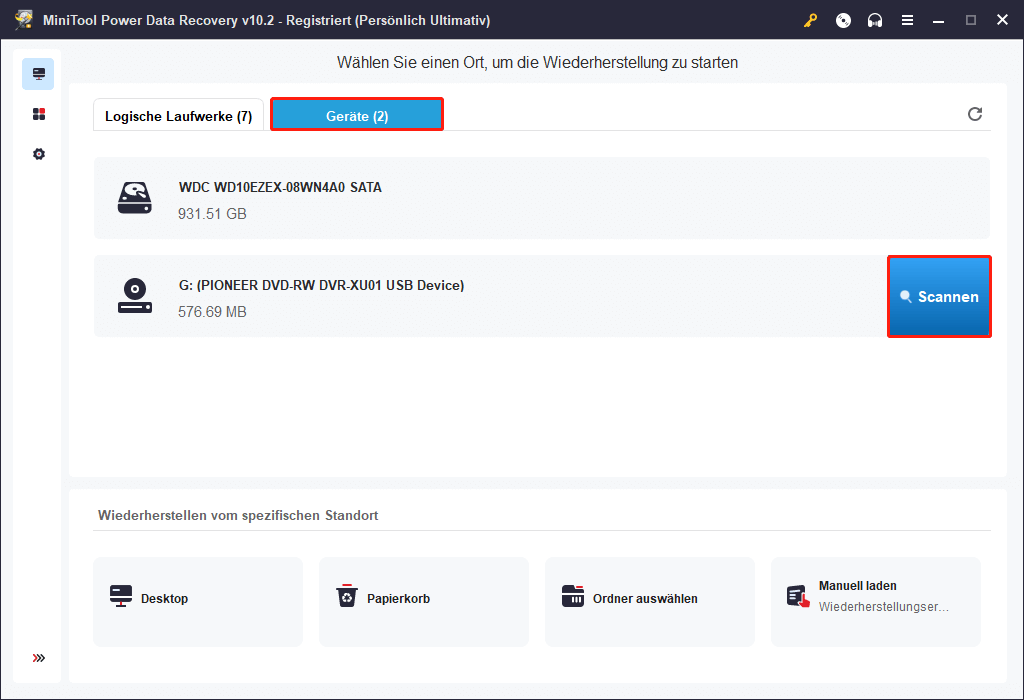Select the WDC WD10EZEX-08WN4A0 SATA drive
Image resolution: width=1024 pixels, height=700 pixels.
pos(541,198)
